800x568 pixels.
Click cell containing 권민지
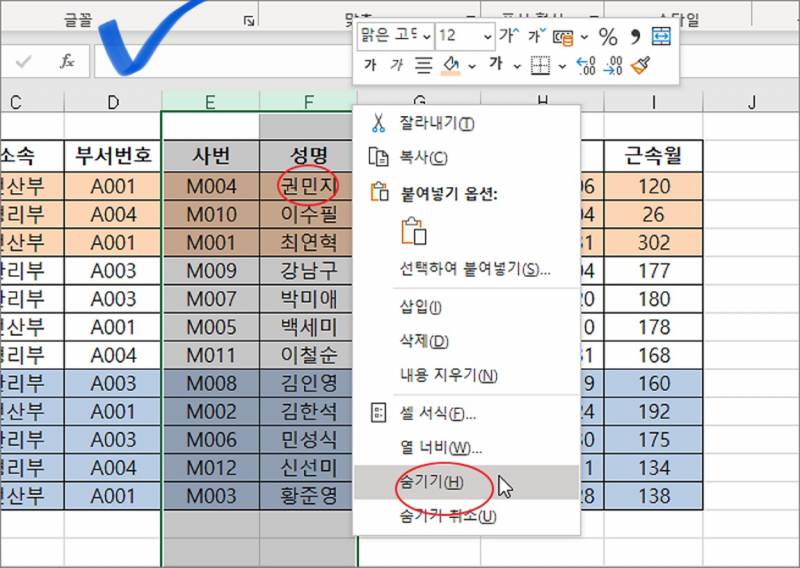[x=308, y=186]
